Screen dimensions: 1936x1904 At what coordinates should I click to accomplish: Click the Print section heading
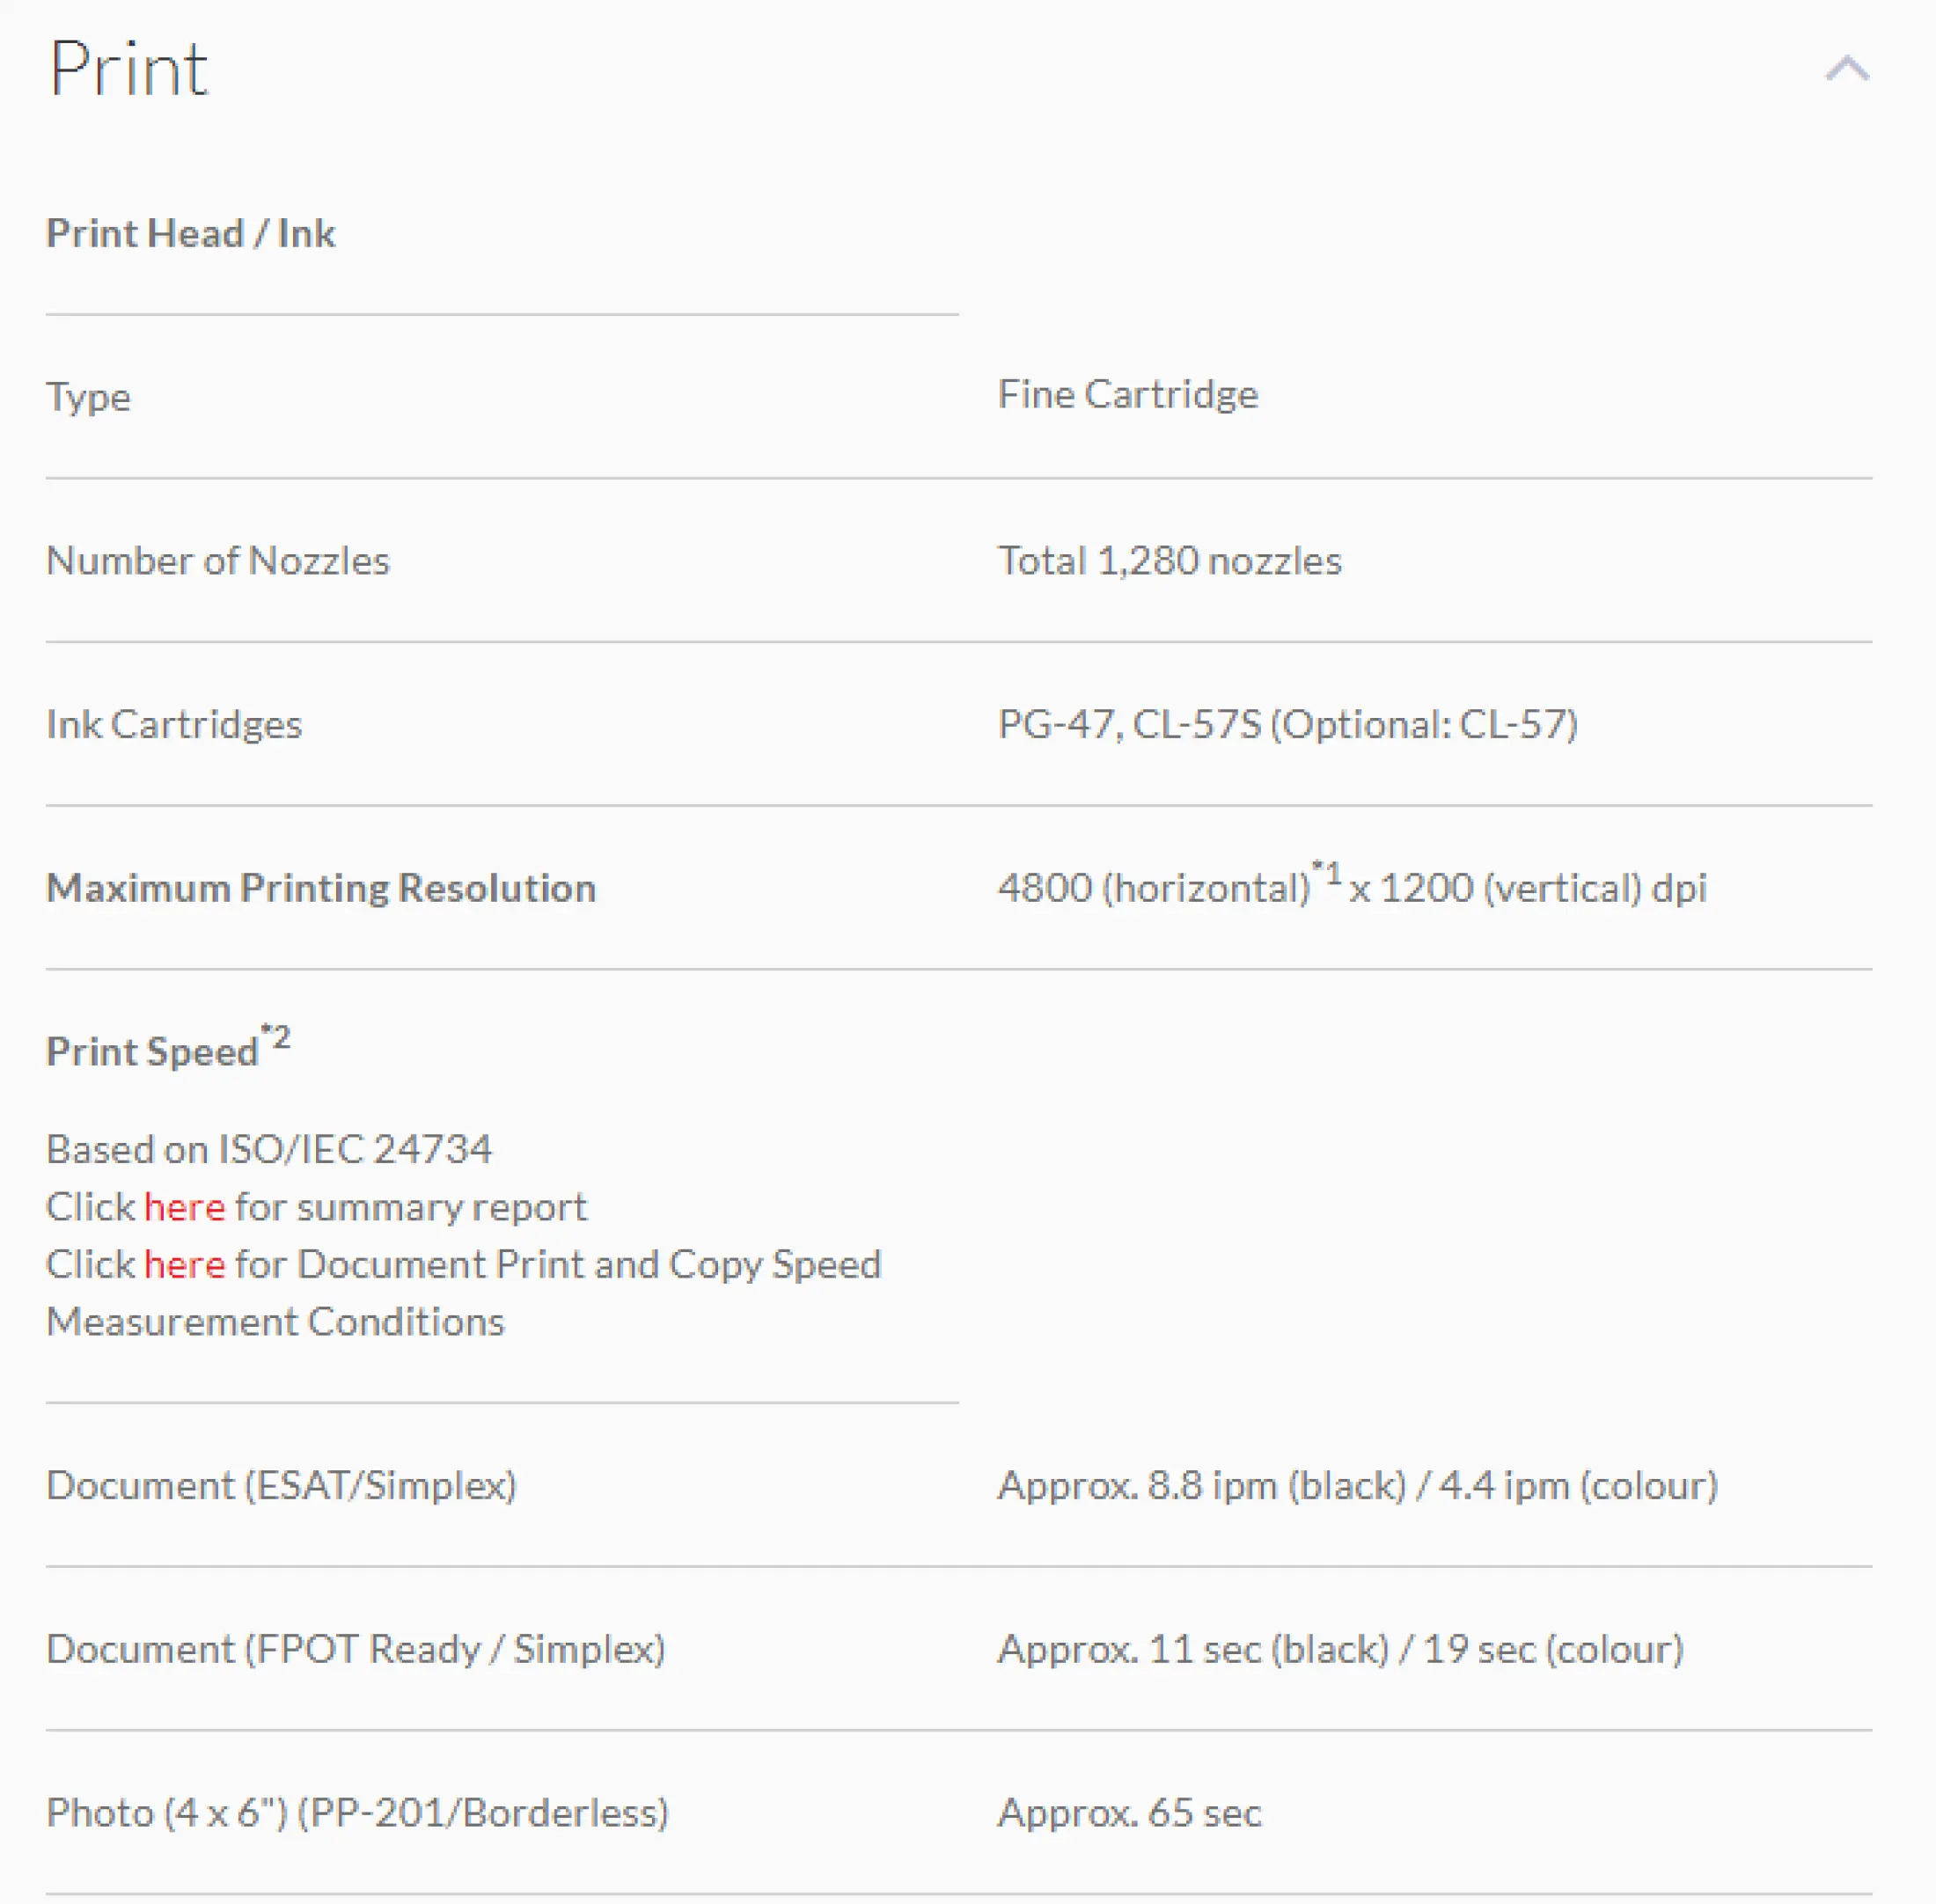tap(129, 69)
